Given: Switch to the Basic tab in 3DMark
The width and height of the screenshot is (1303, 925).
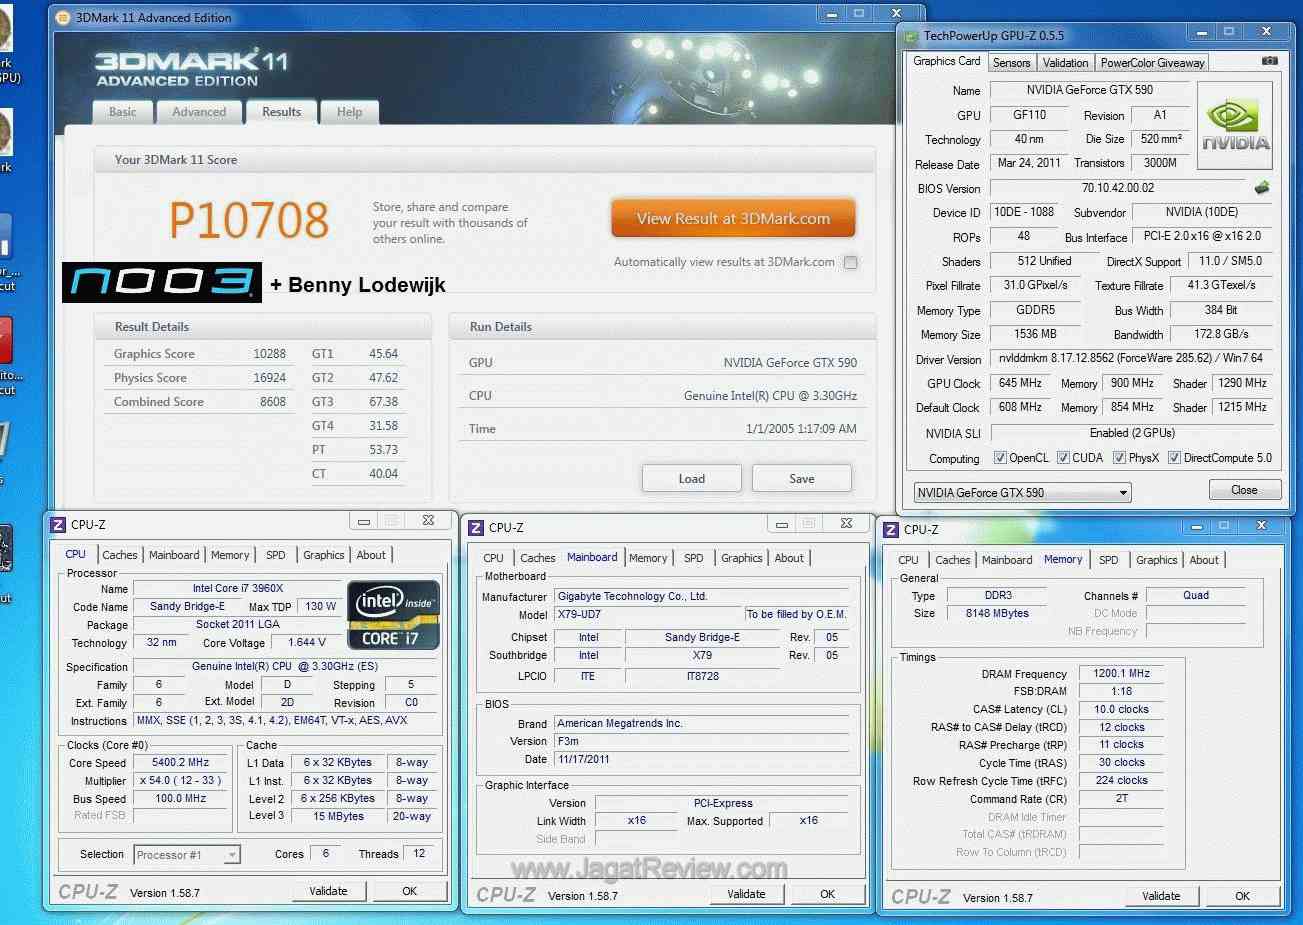Looking at the screenshot, I should [x=123, y=112].
